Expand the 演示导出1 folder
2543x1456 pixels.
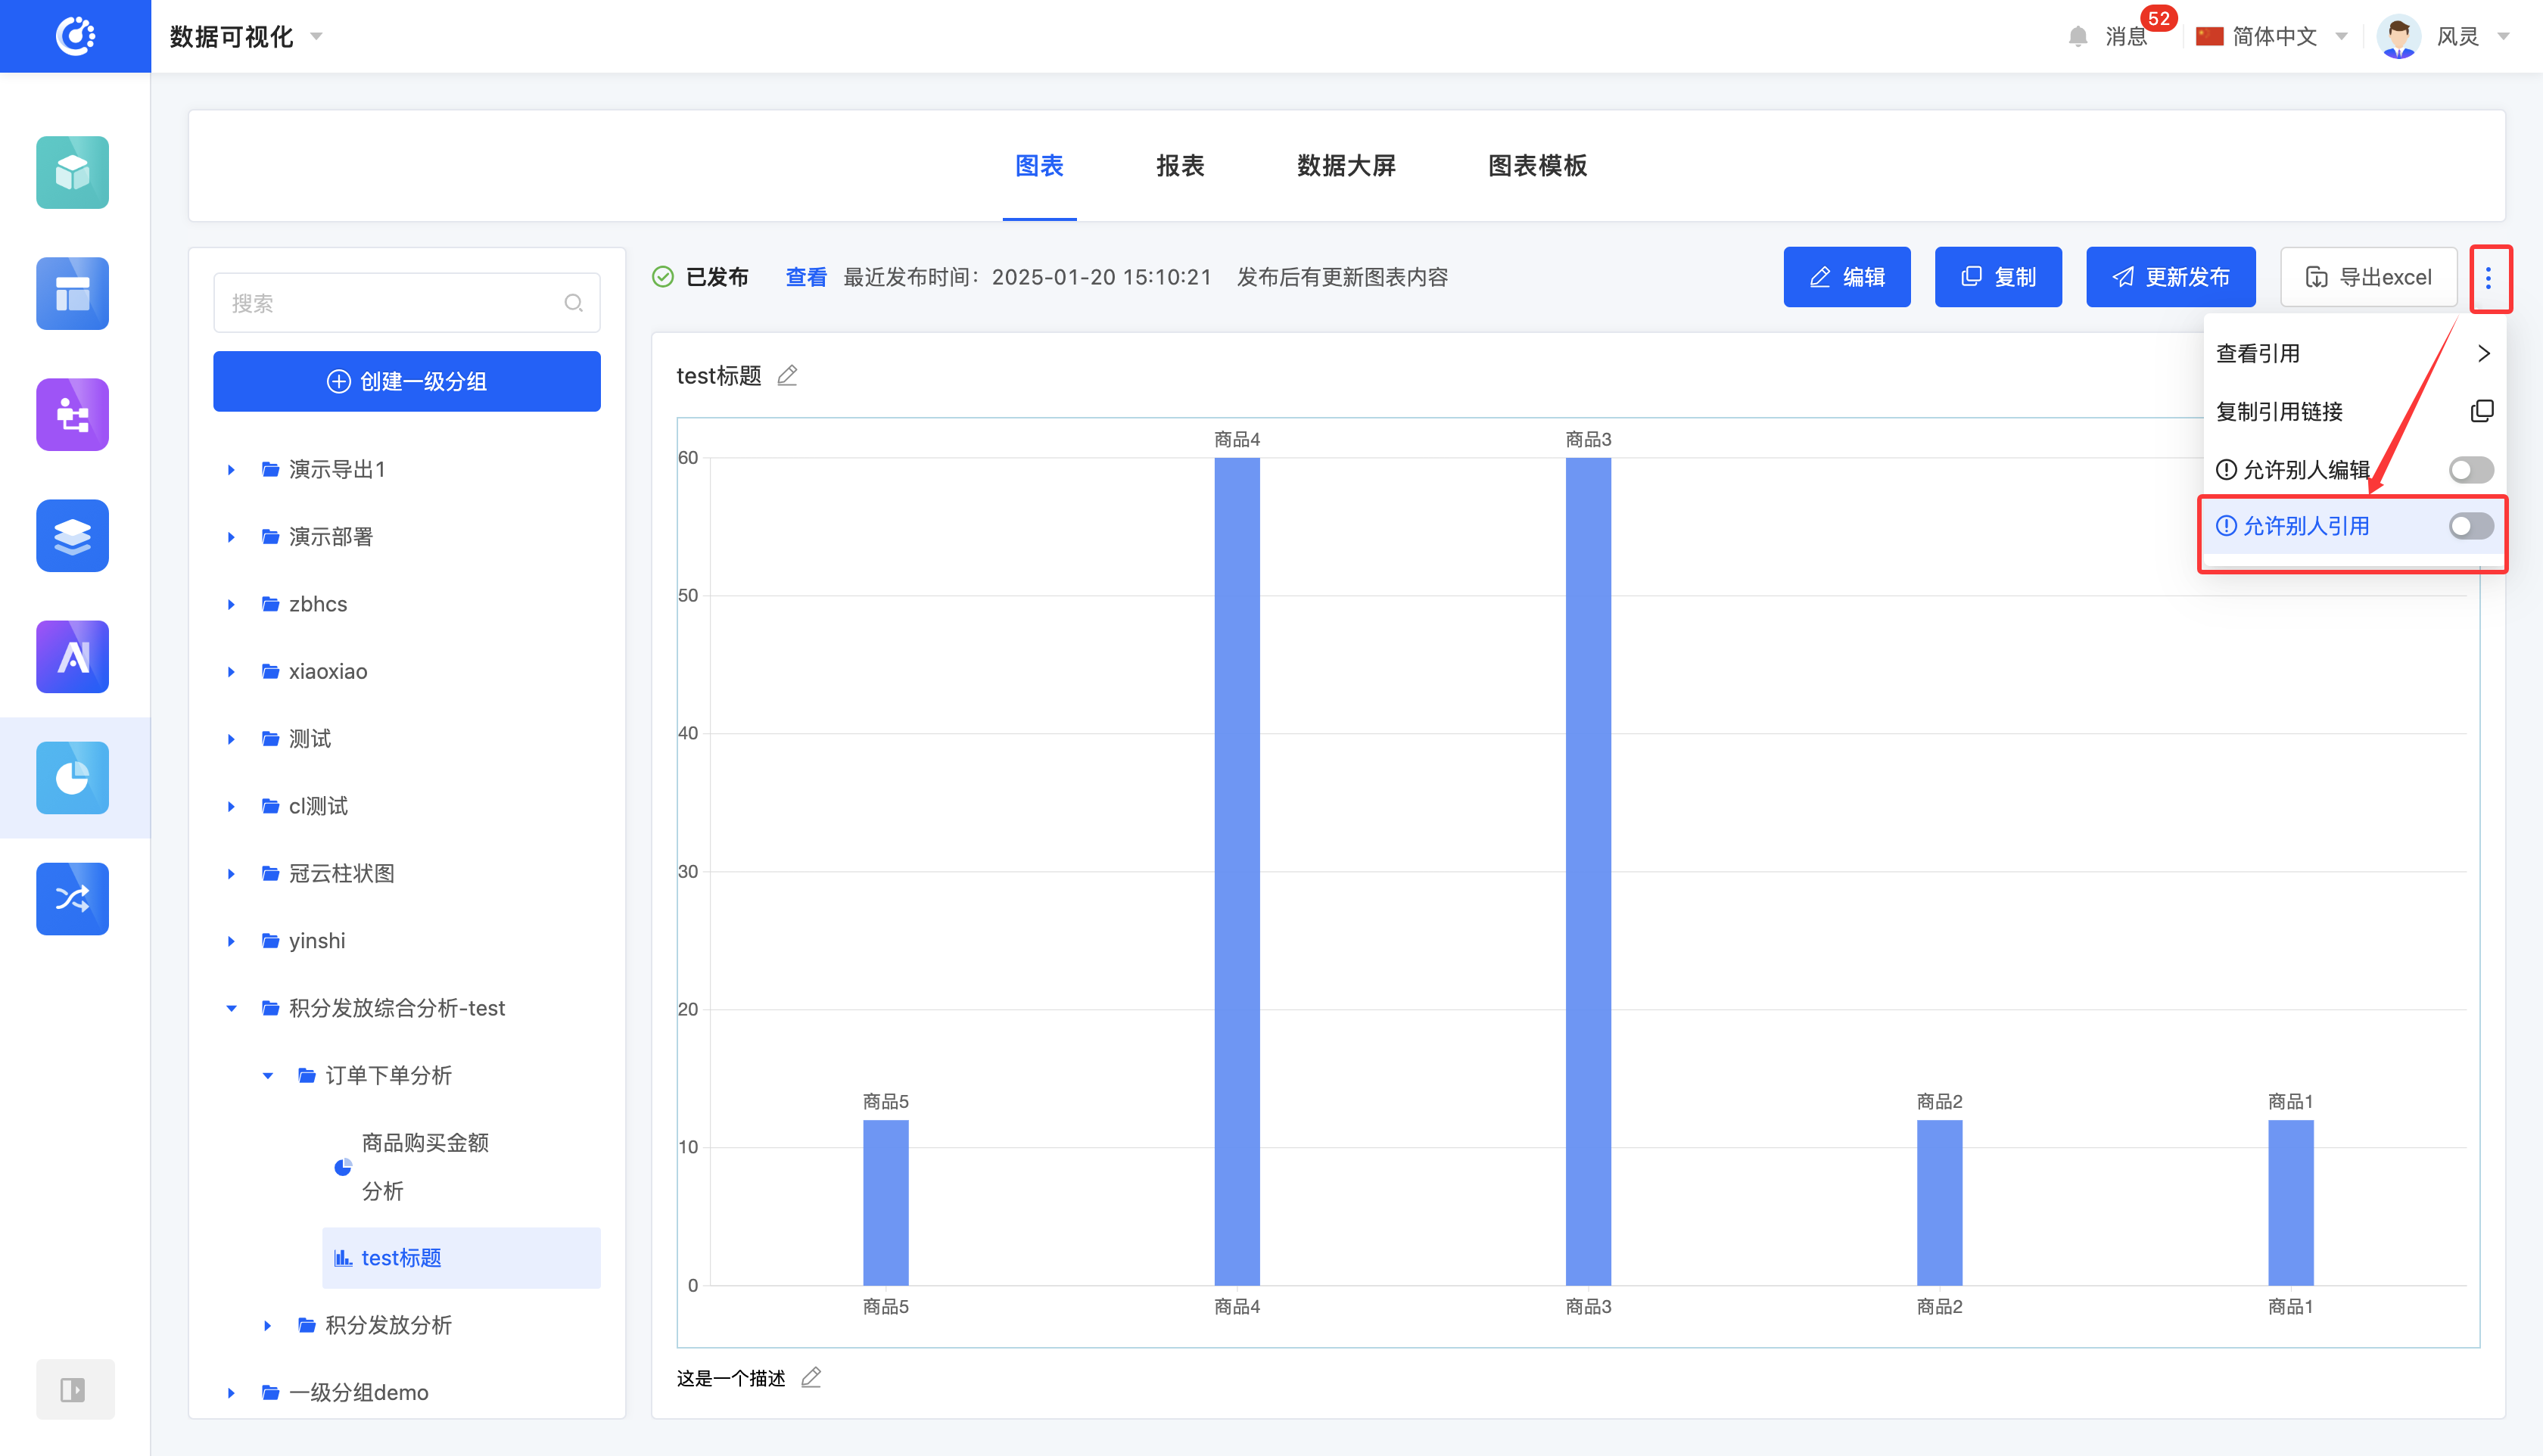click(x=231, y=470)
